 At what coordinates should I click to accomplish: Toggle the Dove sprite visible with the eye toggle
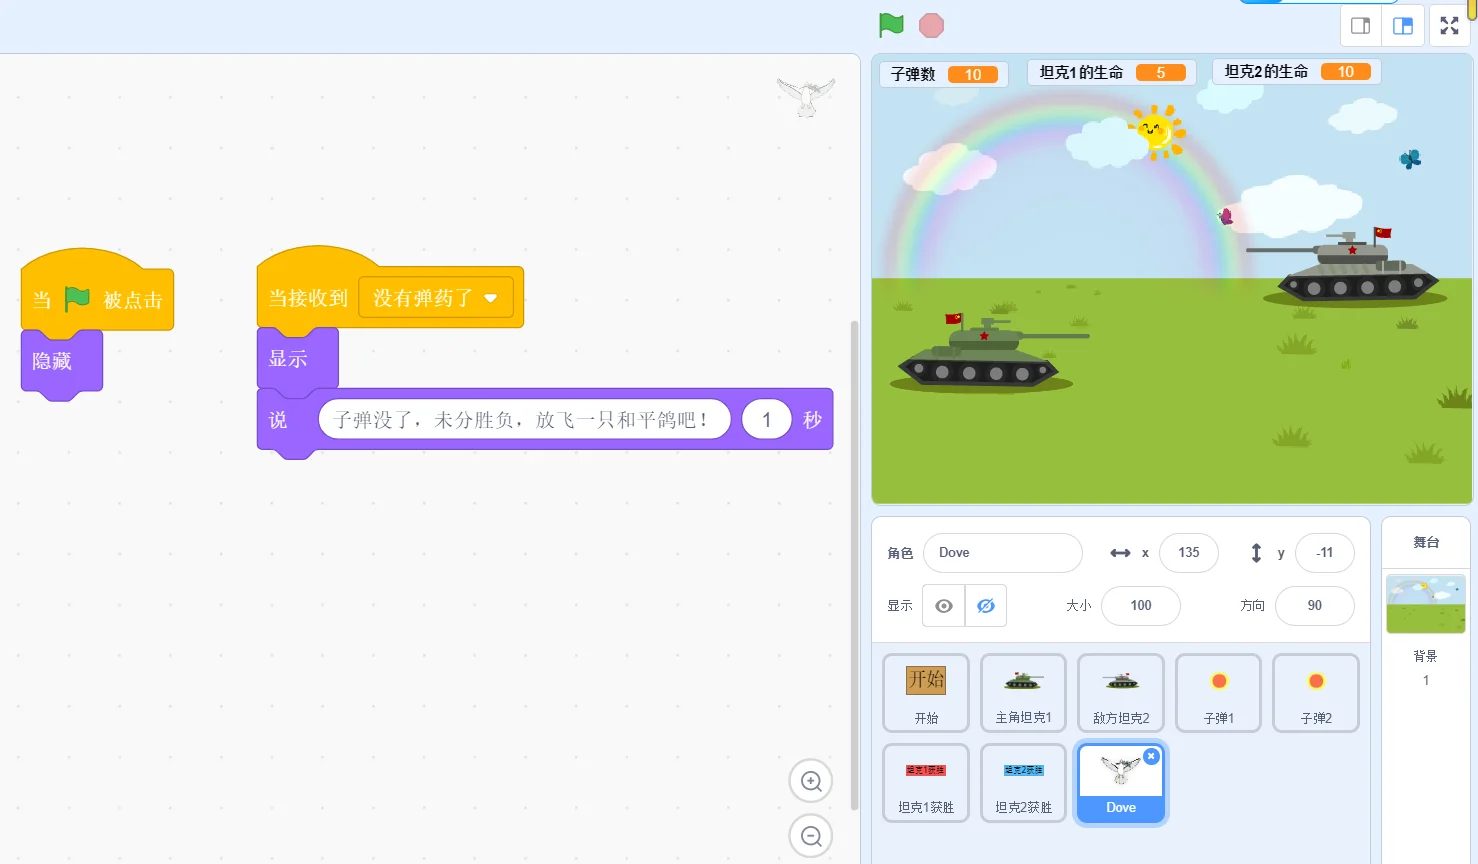pyautogui.click(x=942, y=605)
